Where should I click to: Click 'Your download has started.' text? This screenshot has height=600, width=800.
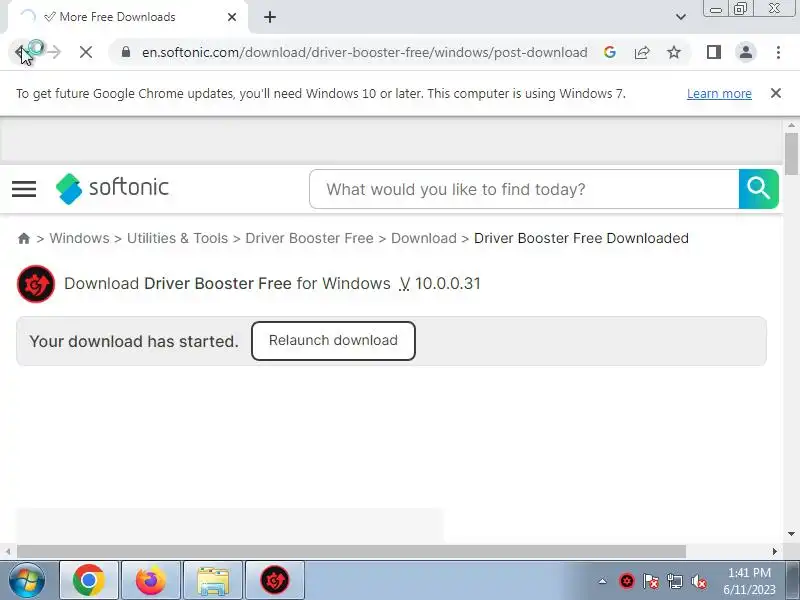(x=134, y=341)
